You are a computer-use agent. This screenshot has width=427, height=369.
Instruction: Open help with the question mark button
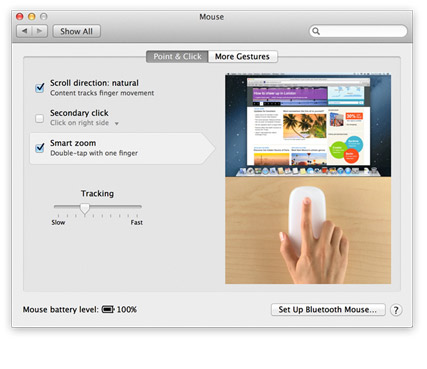pyautogui.click(x=396, y=310)
